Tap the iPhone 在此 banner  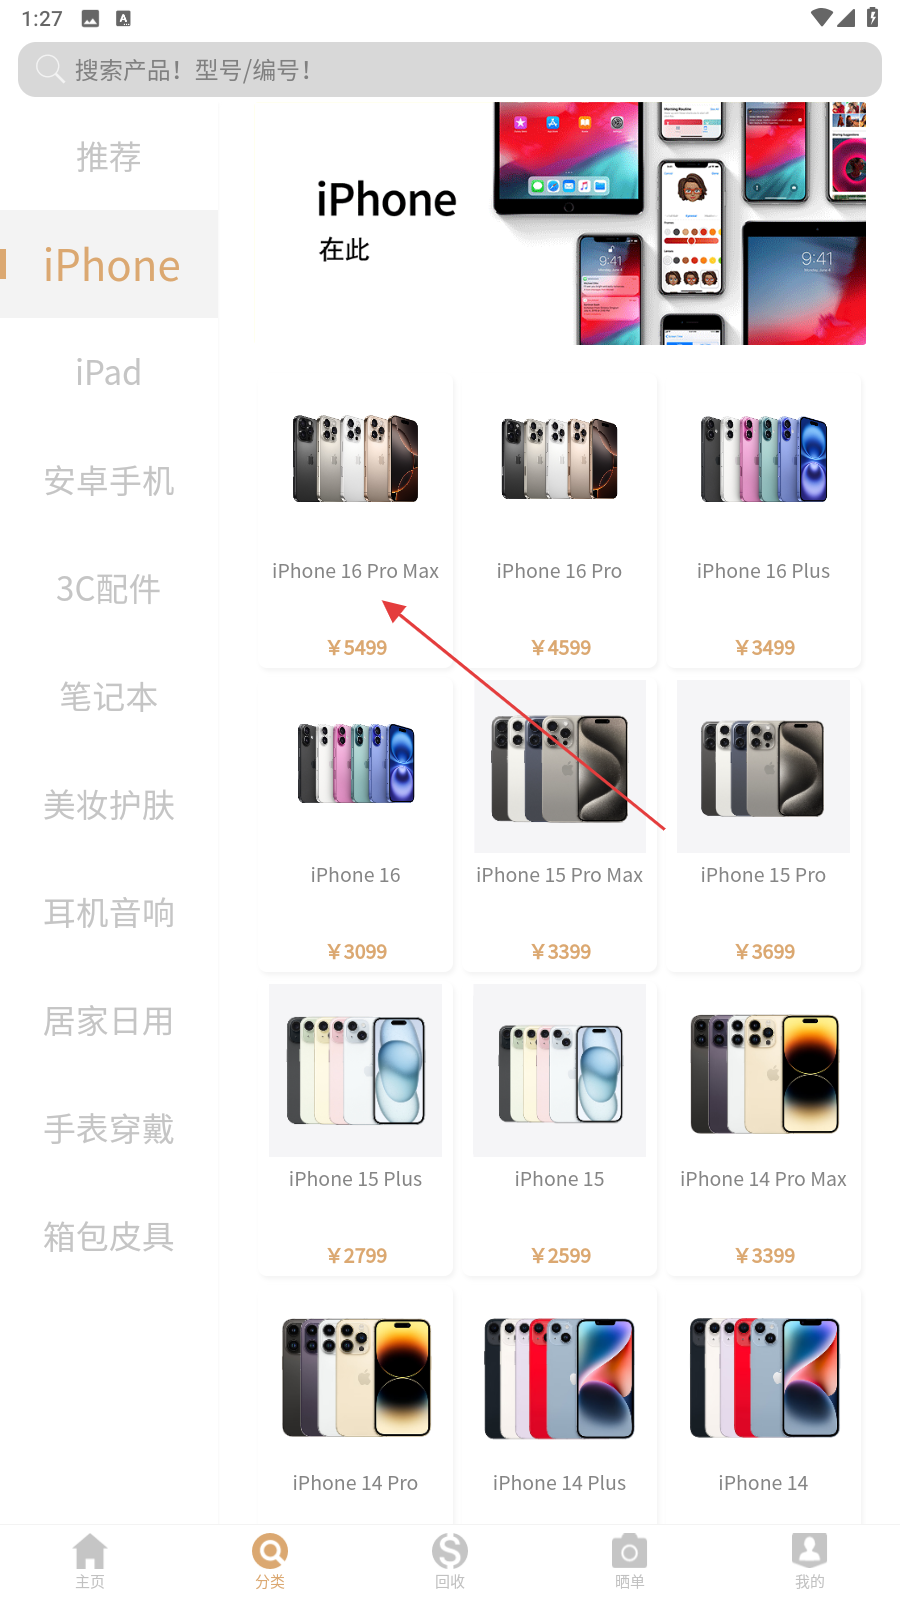(x=561, y=223)
